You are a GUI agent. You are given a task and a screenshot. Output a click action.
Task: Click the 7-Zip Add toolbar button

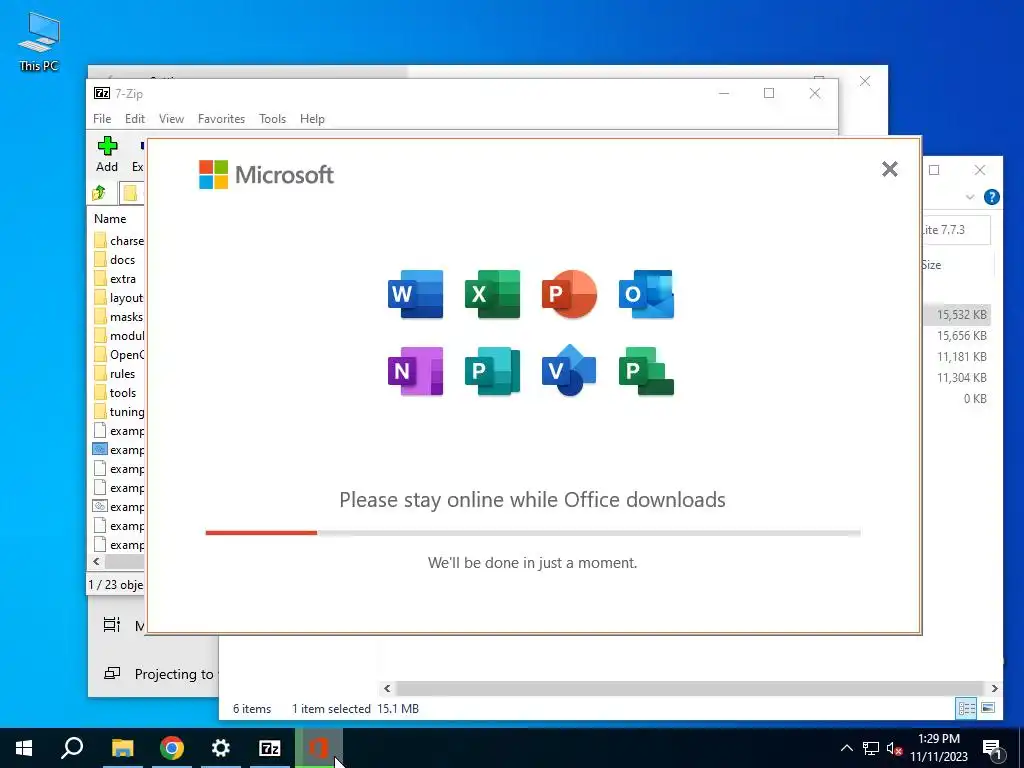pyautogui.click(x=107, y=155)
